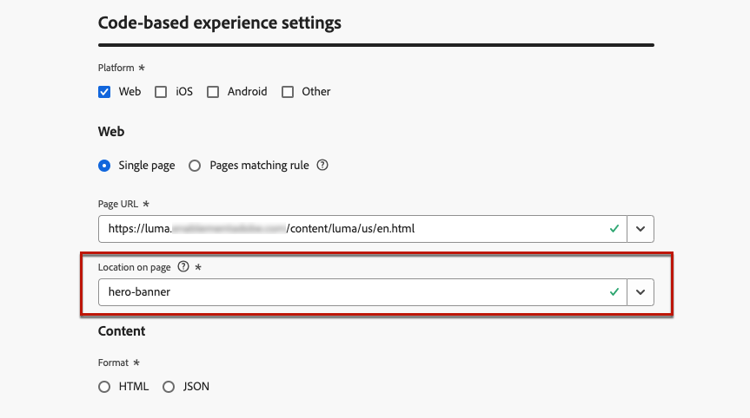750x418 pixels.
Task: Select JSON content format
Action: [x=169, y=386]
